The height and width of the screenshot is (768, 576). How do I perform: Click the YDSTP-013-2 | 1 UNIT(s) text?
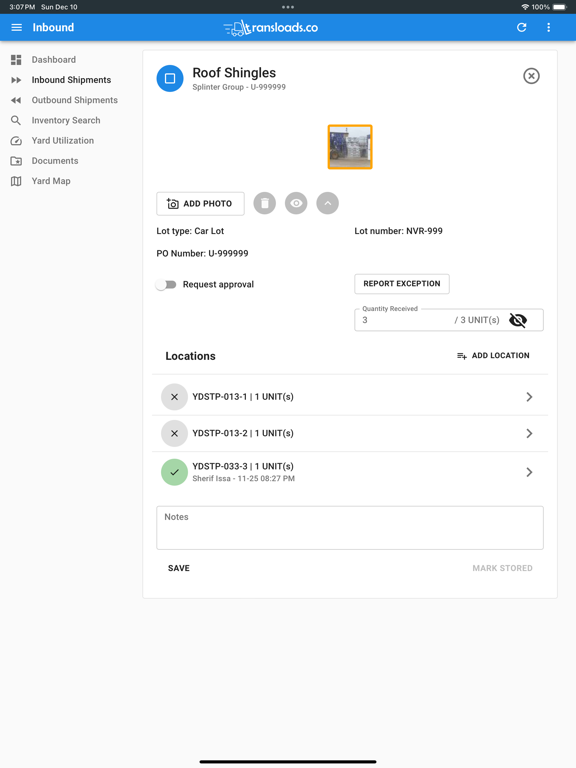(x=243, y=433)
